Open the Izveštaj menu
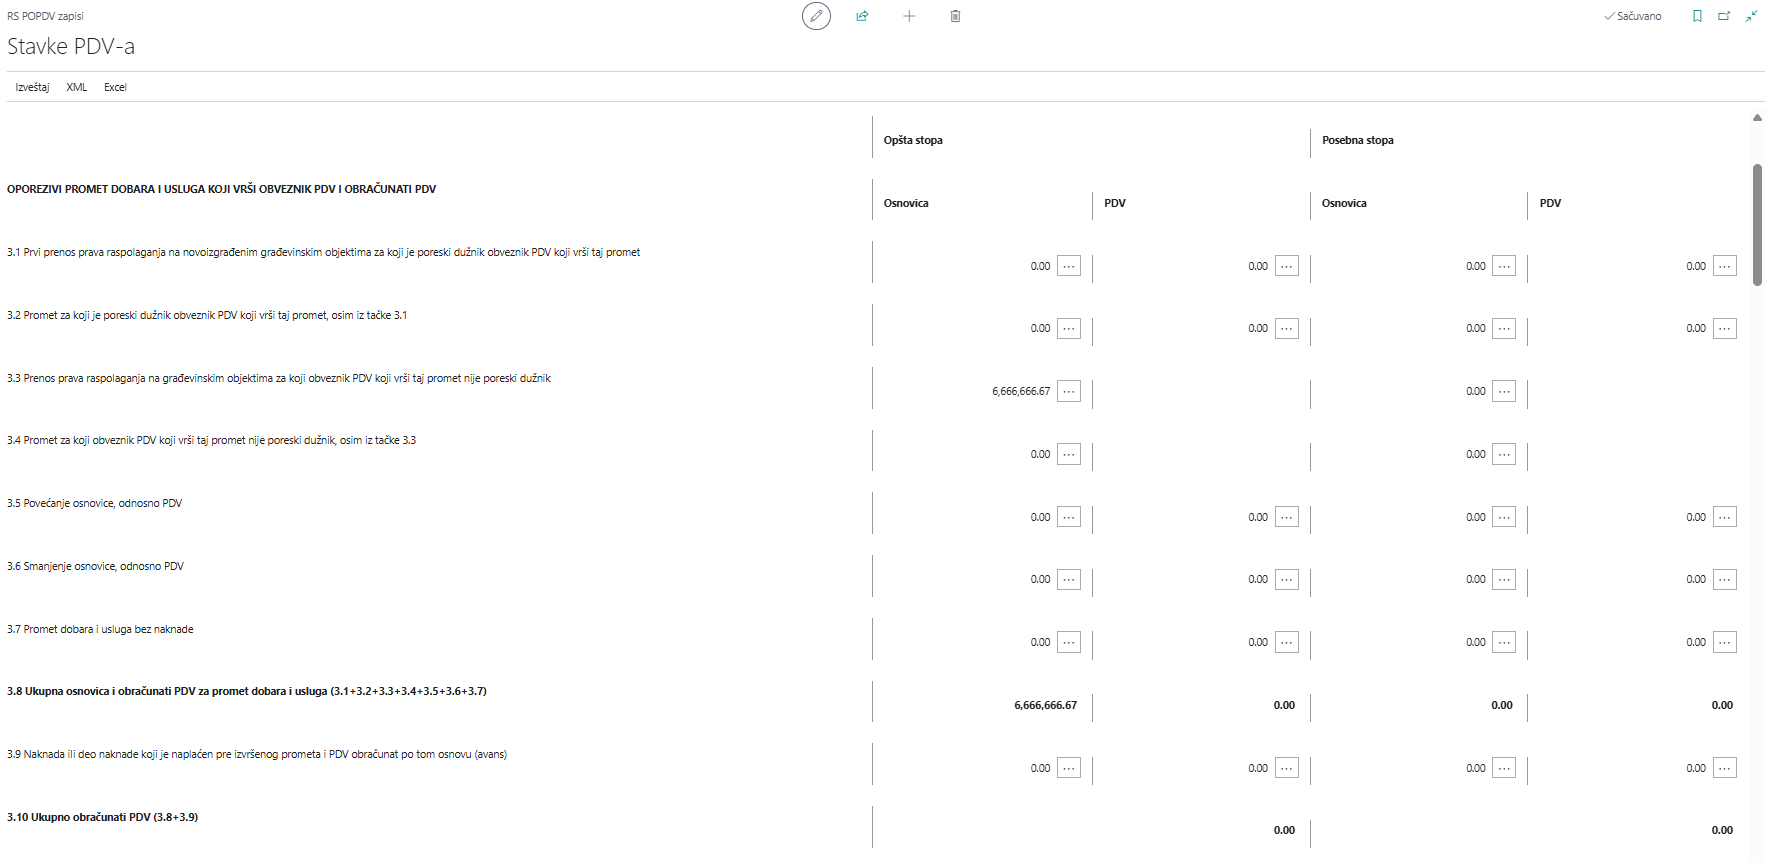1778x863 pixels. tap(32, 87)
